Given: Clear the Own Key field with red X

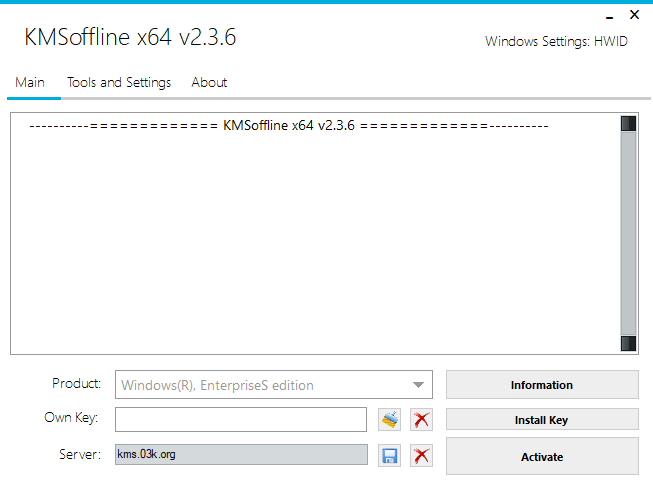Looking at the screenshot, I should pos(421,419).
